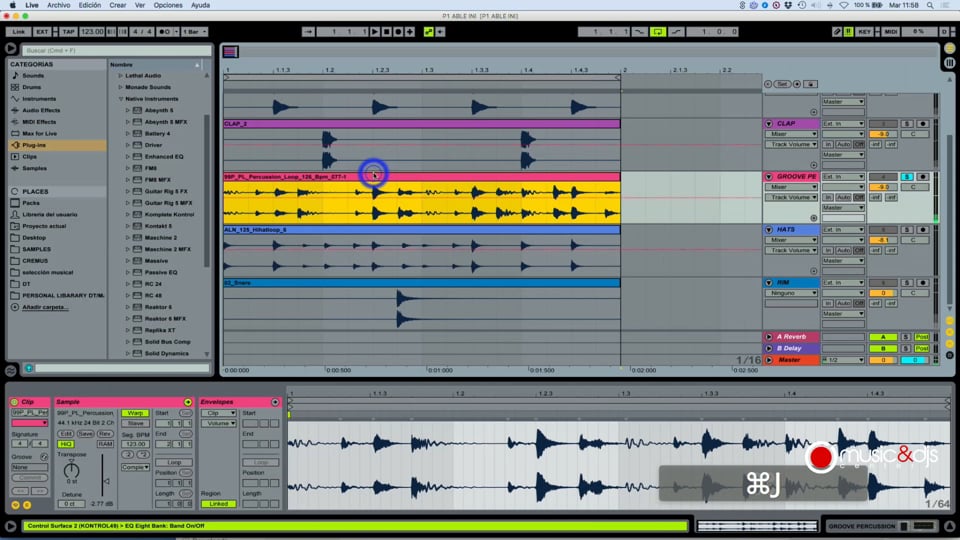This screenshot has height=540, width=960.
Task: Open the Crear menu
Action: (118, 5)
